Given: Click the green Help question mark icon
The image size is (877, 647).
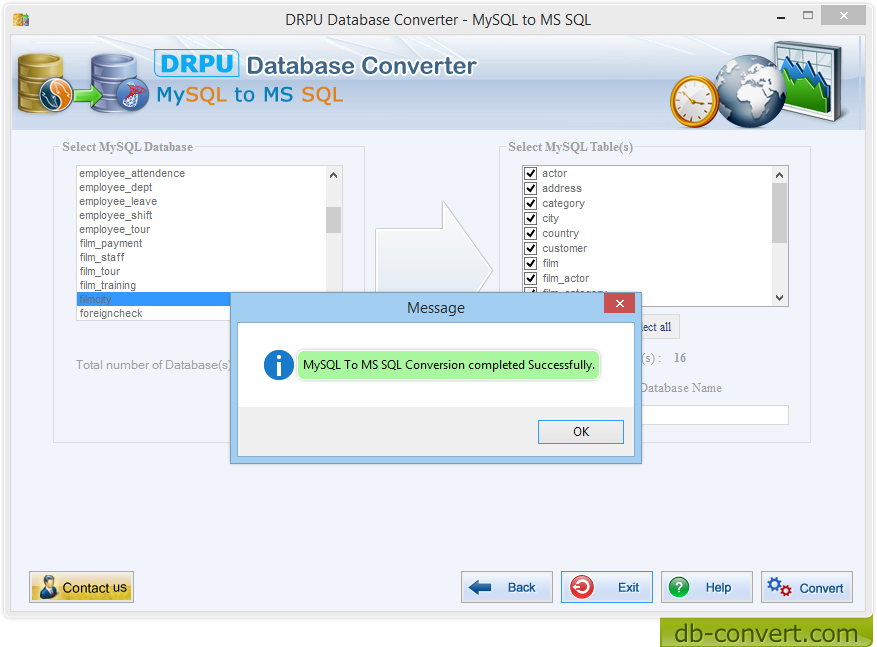Looking at the screenshot, I should 679,587.
